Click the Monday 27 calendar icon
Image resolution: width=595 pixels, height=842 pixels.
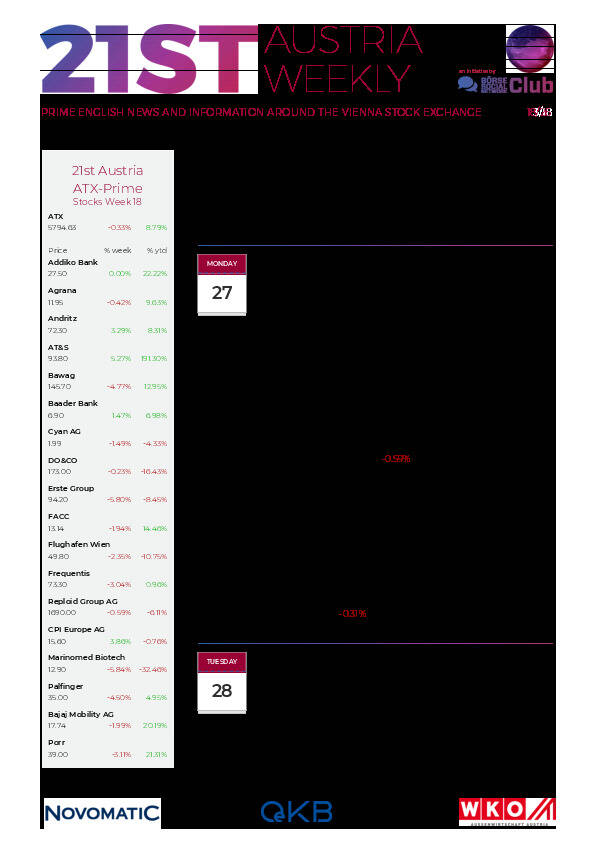222,285
